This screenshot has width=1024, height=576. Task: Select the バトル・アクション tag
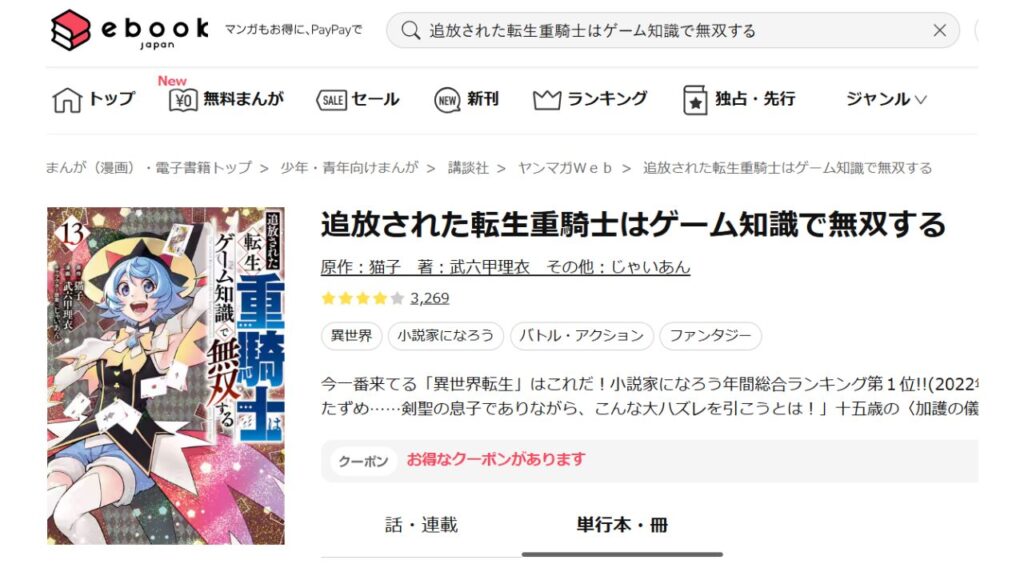(581, 336)
